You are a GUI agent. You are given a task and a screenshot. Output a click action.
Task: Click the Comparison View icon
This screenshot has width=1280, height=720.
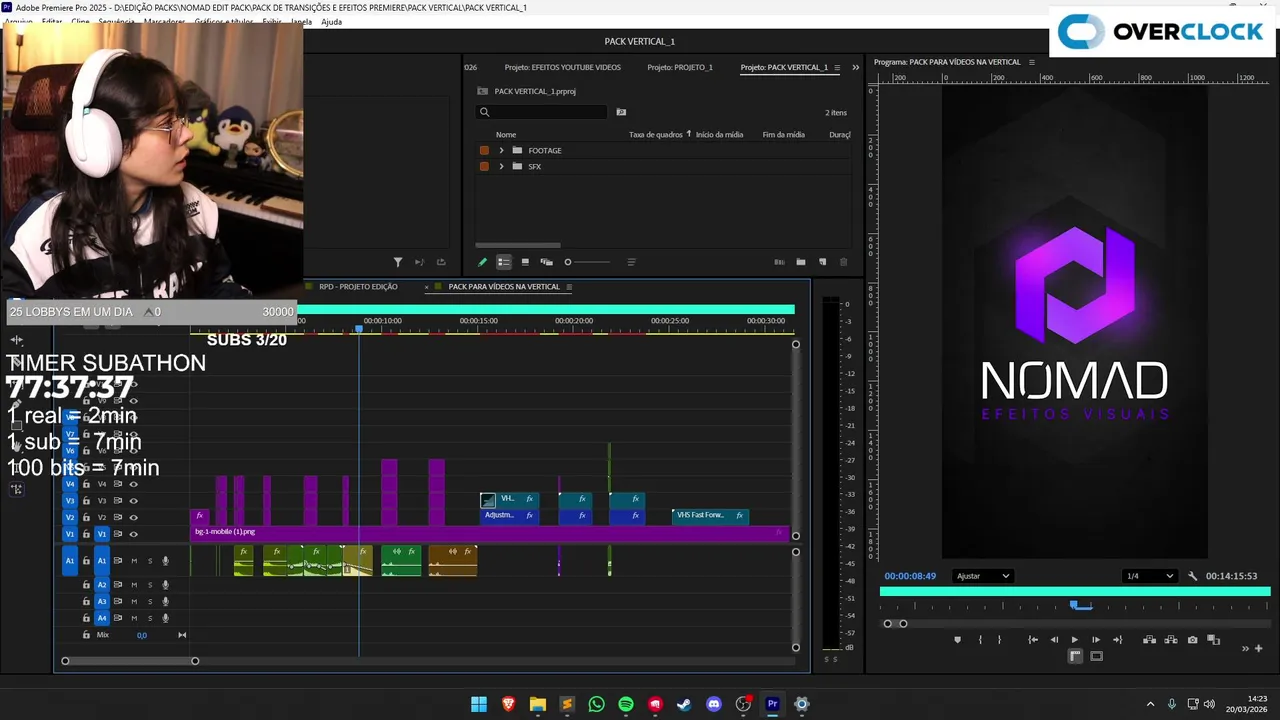[1214, 640]
